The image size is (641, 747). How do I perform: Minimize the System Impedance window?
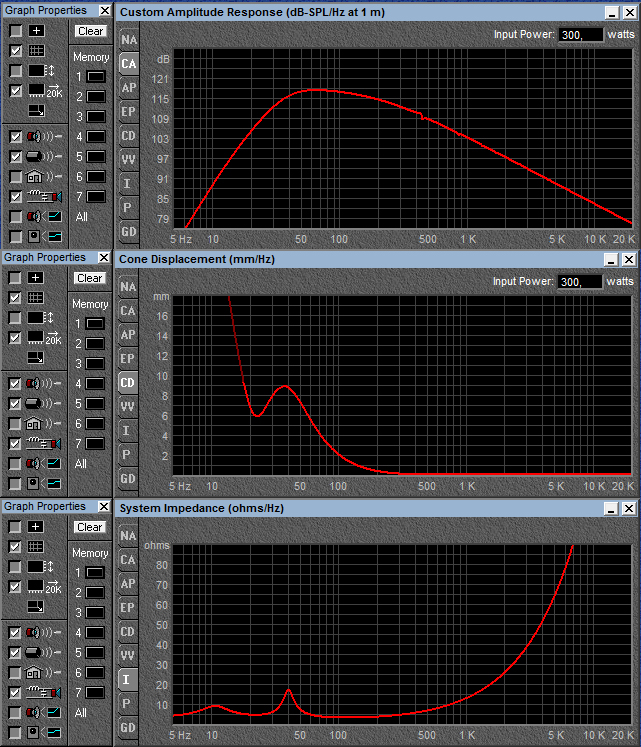611,509
